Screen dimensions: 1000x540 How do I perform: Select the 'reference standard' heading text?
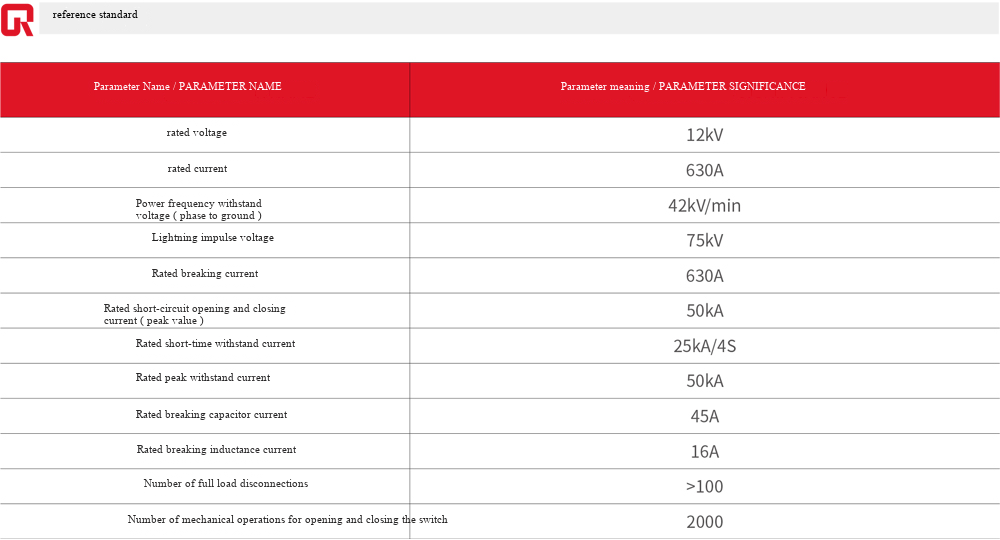pos(95,15)
